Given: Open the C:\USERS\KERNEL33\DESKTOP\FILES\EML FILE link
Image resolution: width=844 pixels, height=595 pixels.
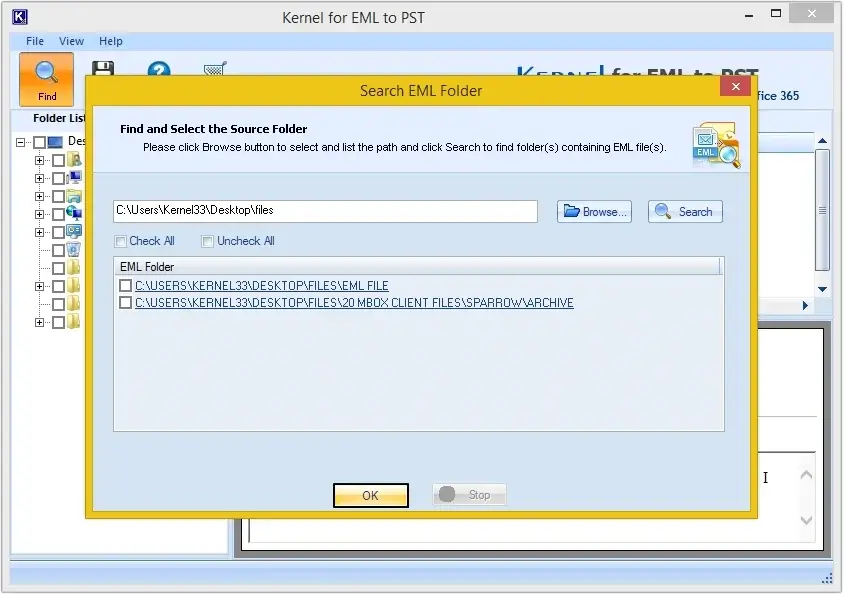Looking at the screenshot, I should tap(262, 285).
